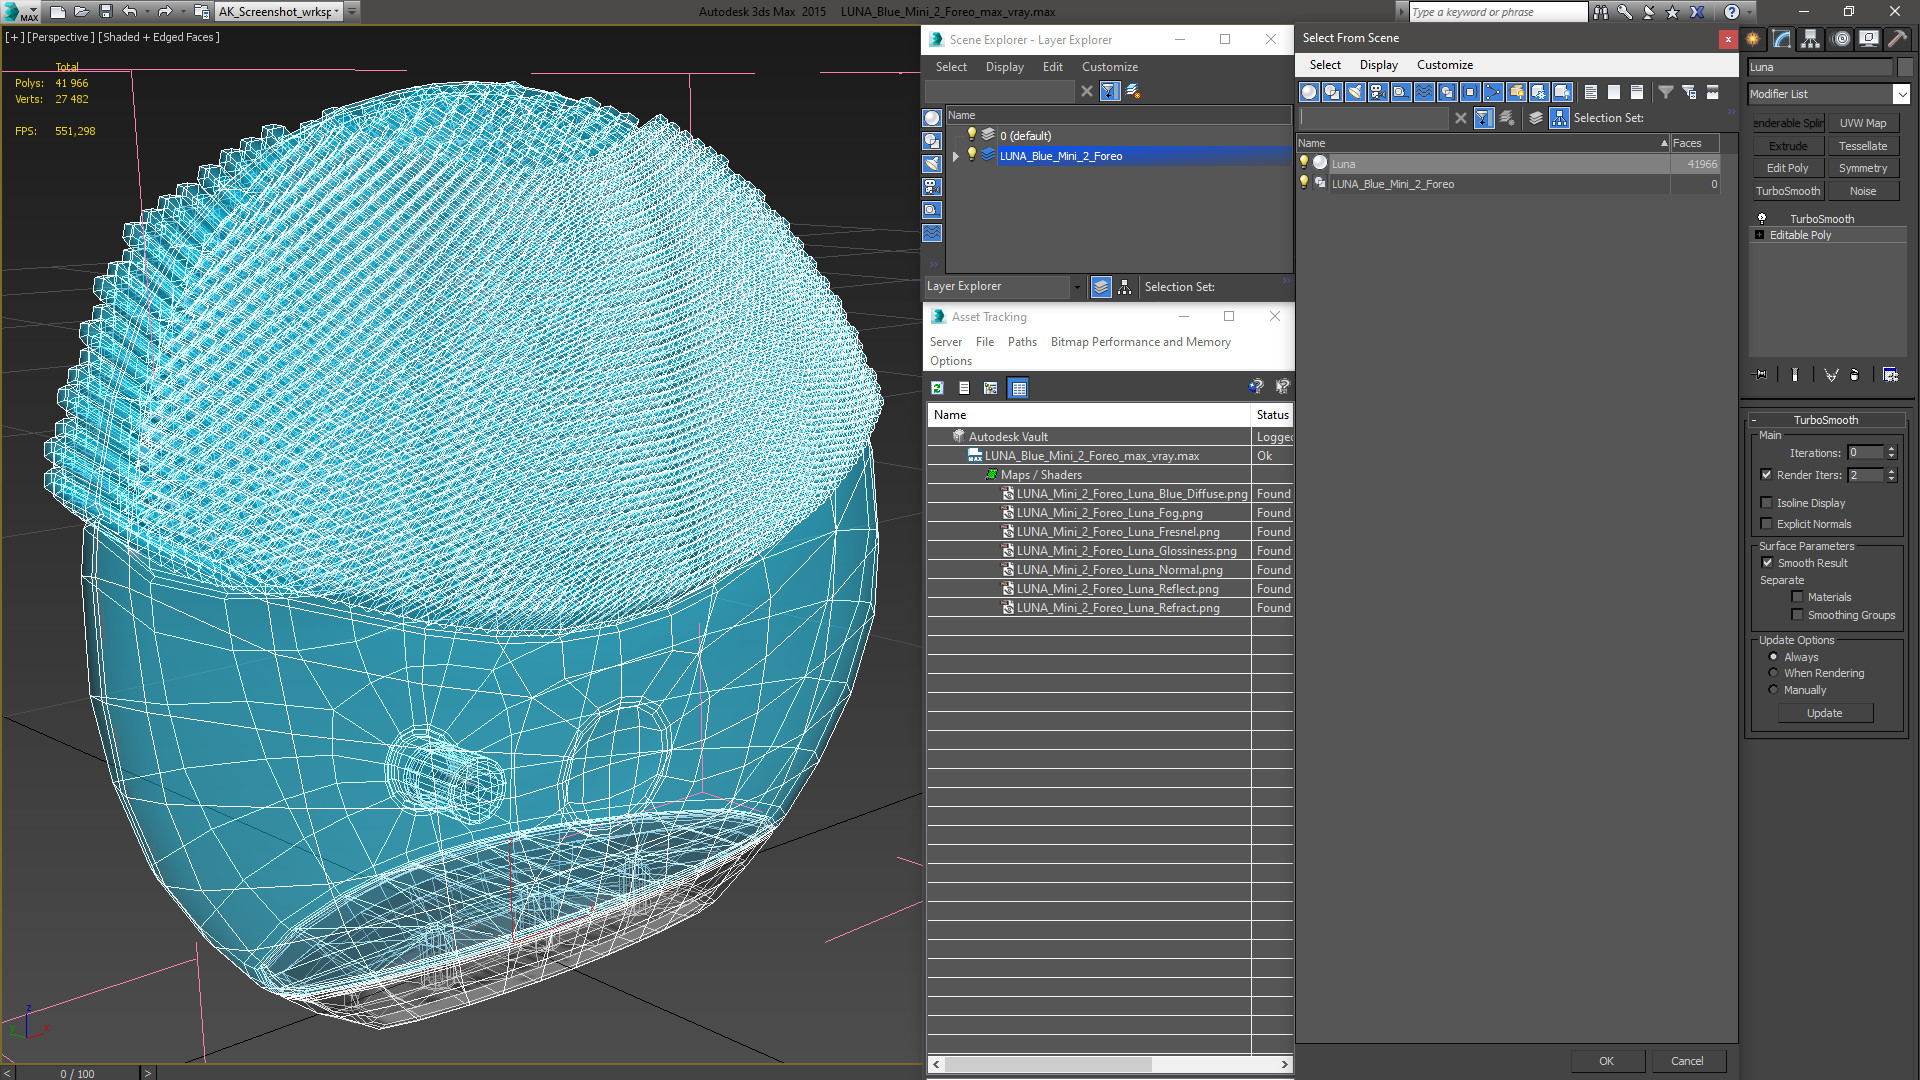
Task: Enable Isoline Display checkbox
Action: point(1766,503)
